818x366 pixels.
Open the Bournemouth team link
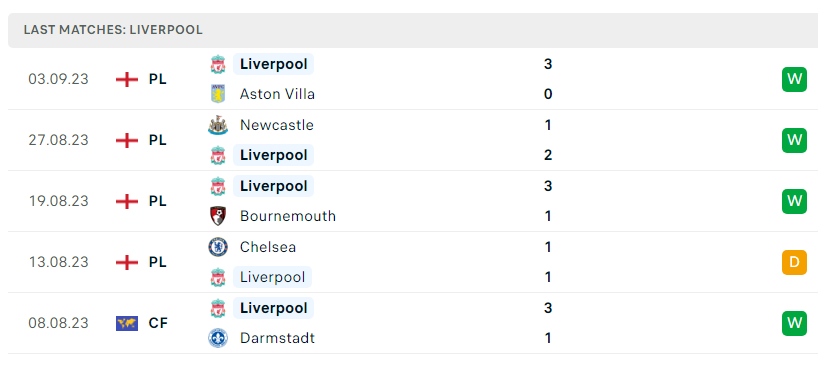coord(288,216)
